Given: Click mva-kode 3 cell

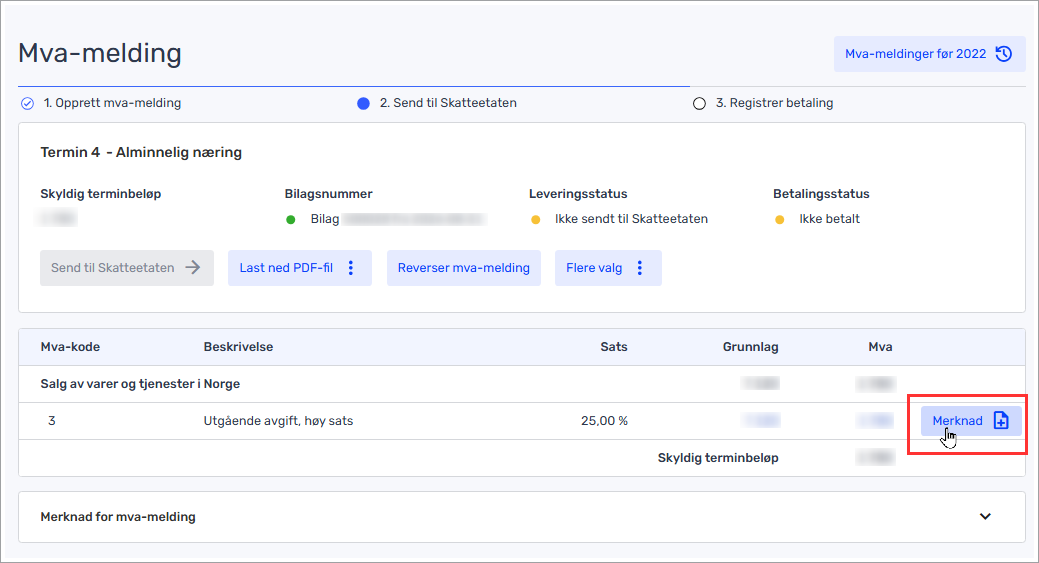Looking at the screenshot, I should point(52,421).
